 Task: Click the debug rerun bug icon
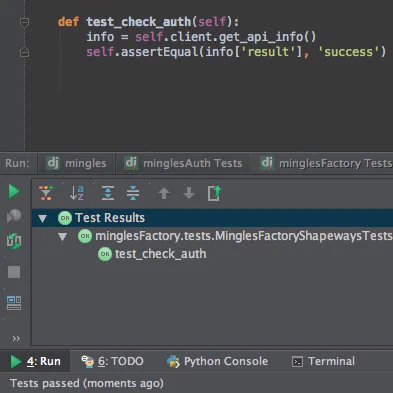click(14, 216)
